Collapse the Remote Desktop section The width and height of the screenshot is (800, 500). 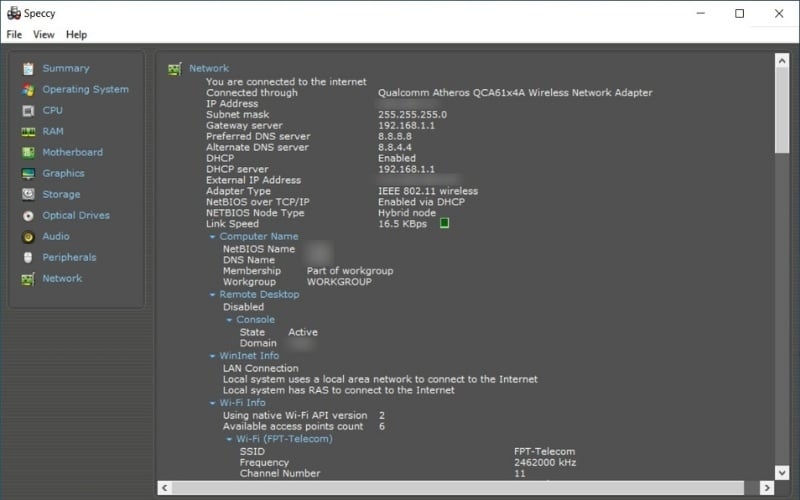click(212, 295)
